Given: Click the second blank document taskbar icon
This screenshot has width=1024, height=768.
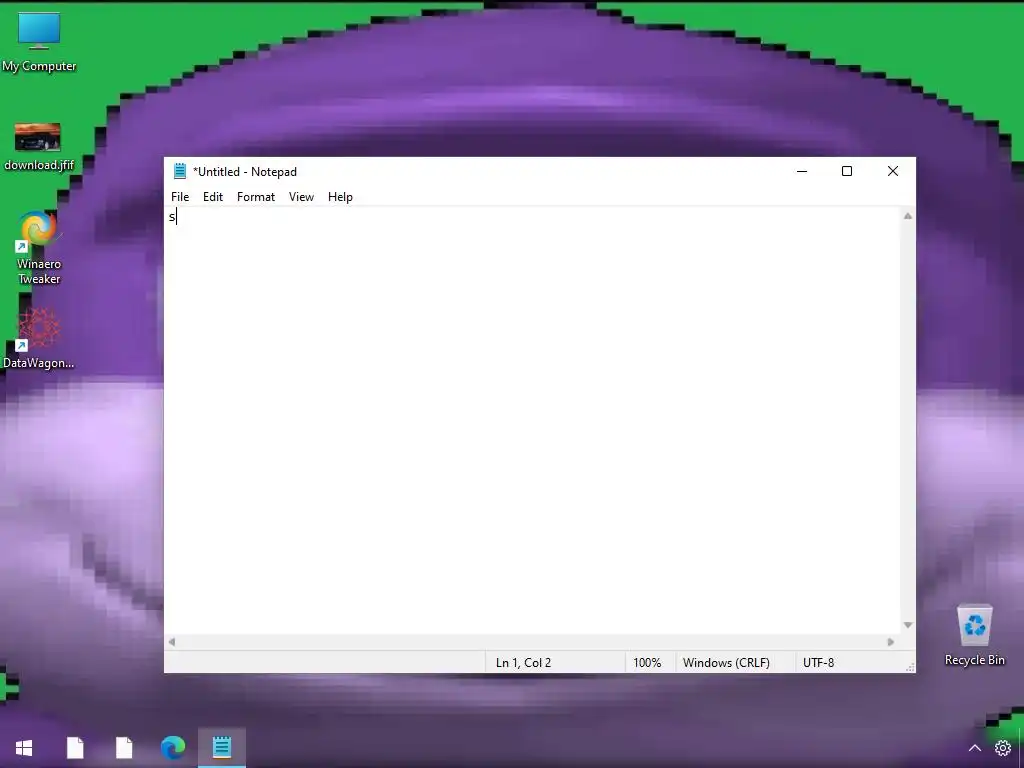Looking at the screenshot, I should 124,748.
